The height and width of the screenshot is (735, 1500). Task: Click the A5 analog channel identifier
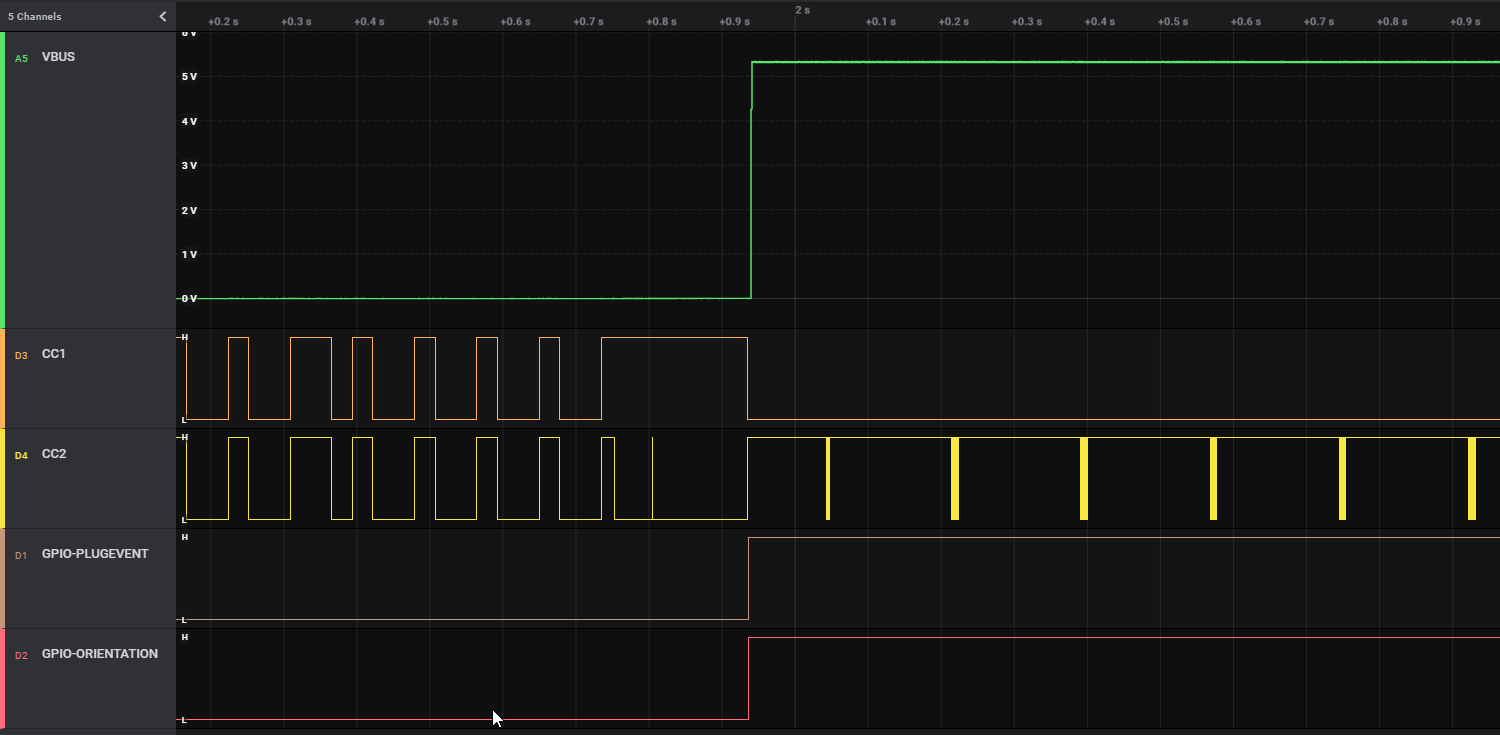click(21, 58)
